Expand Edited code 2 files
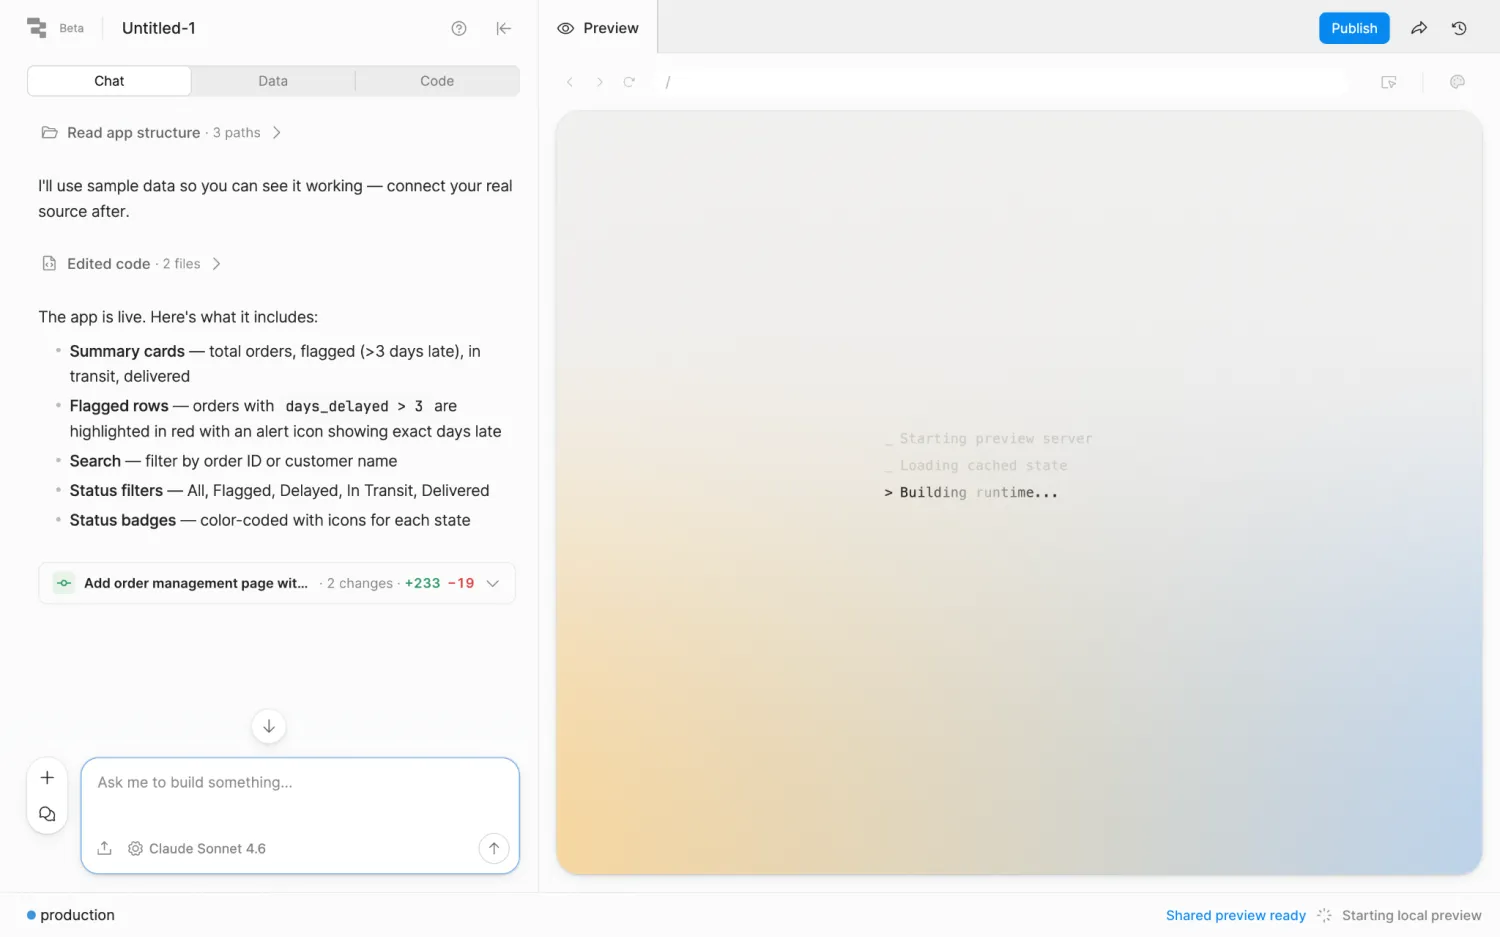 tap(131, 264)
